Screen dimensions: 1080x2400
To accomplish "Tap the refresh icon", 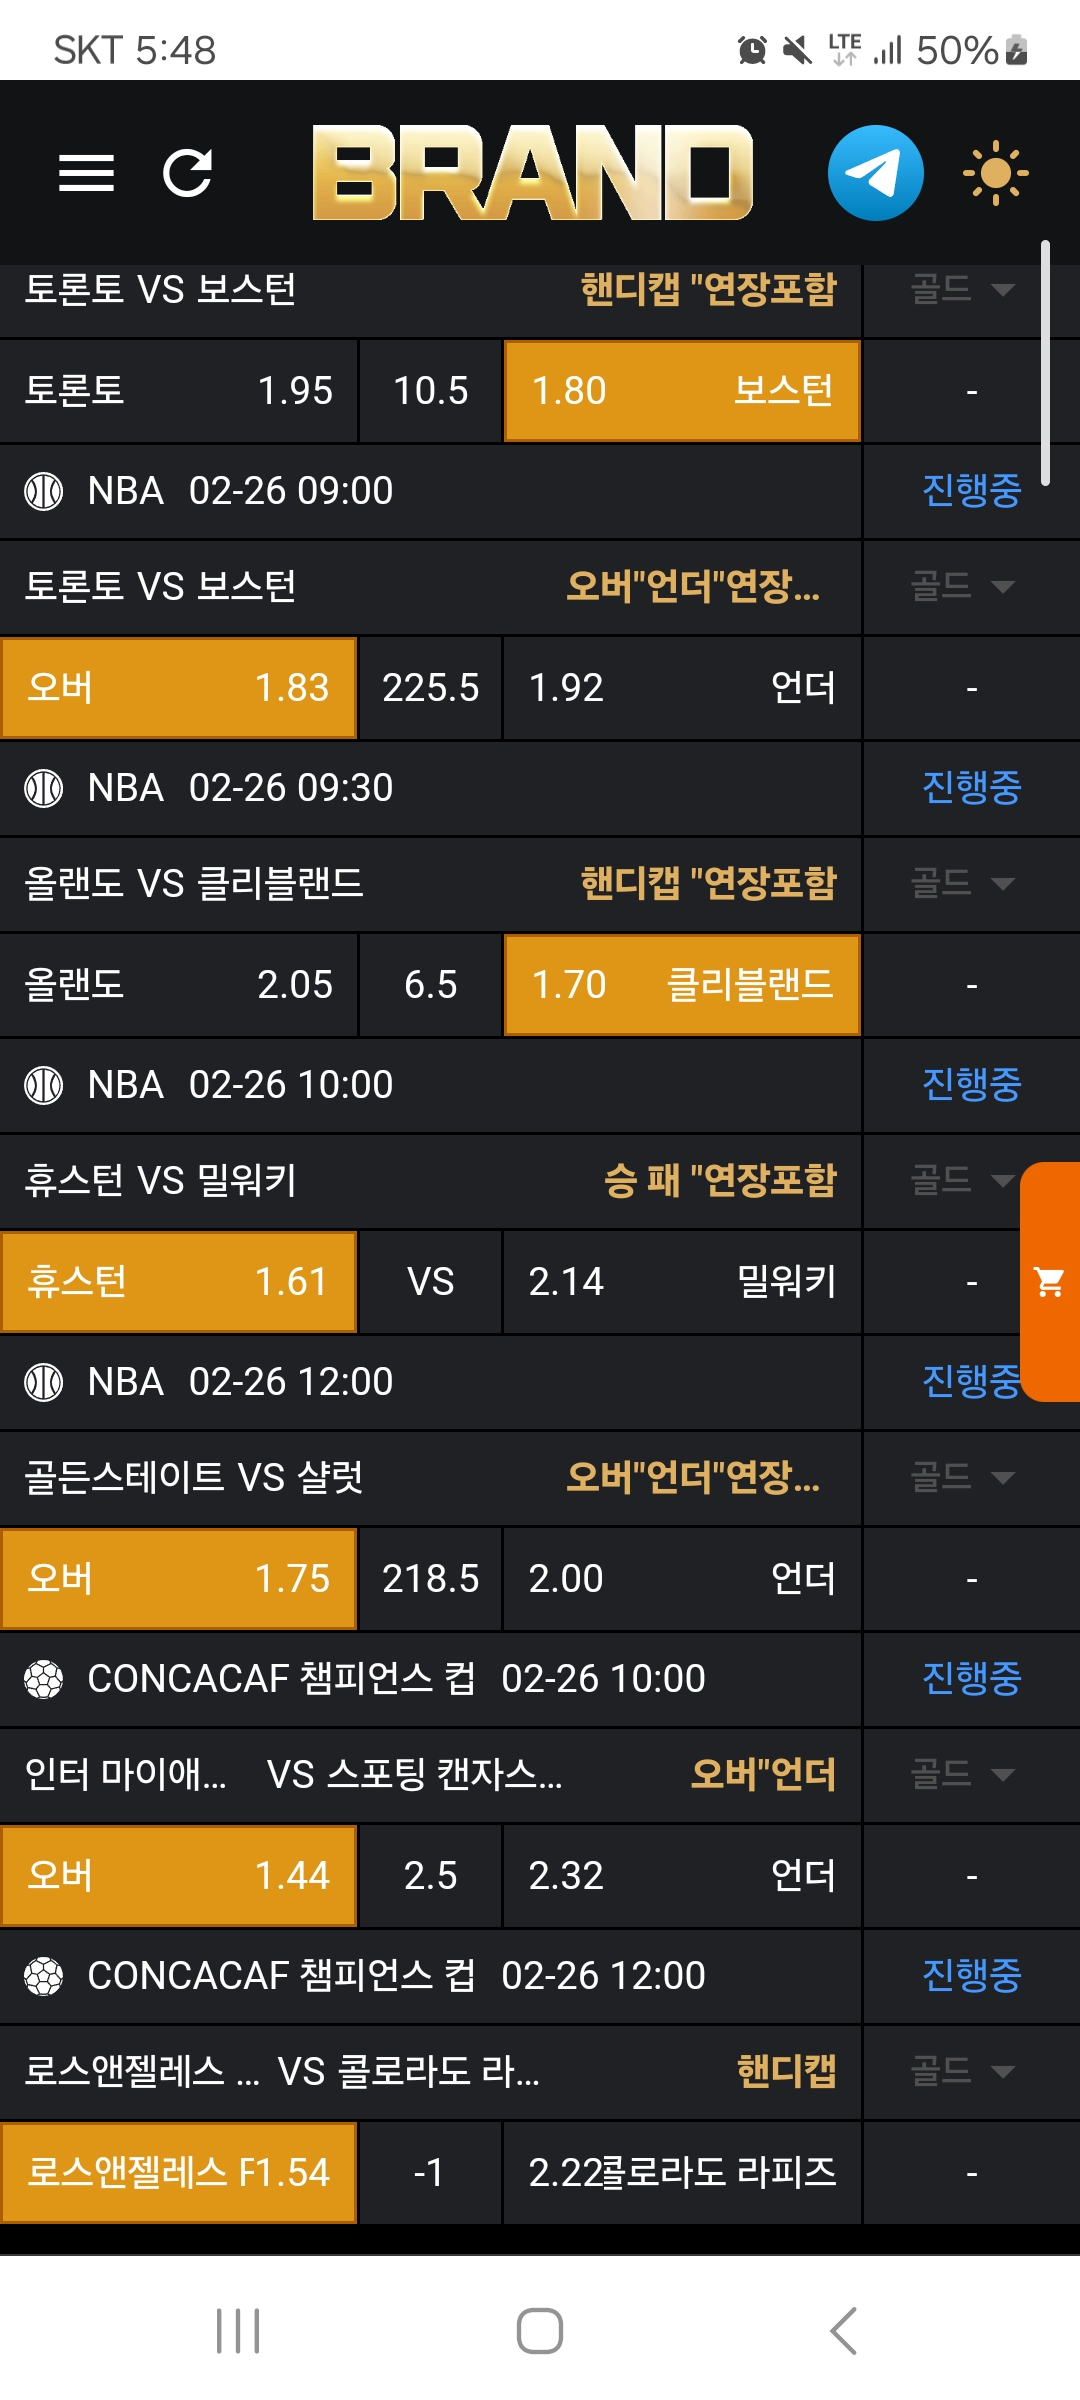I will point(188,173).
